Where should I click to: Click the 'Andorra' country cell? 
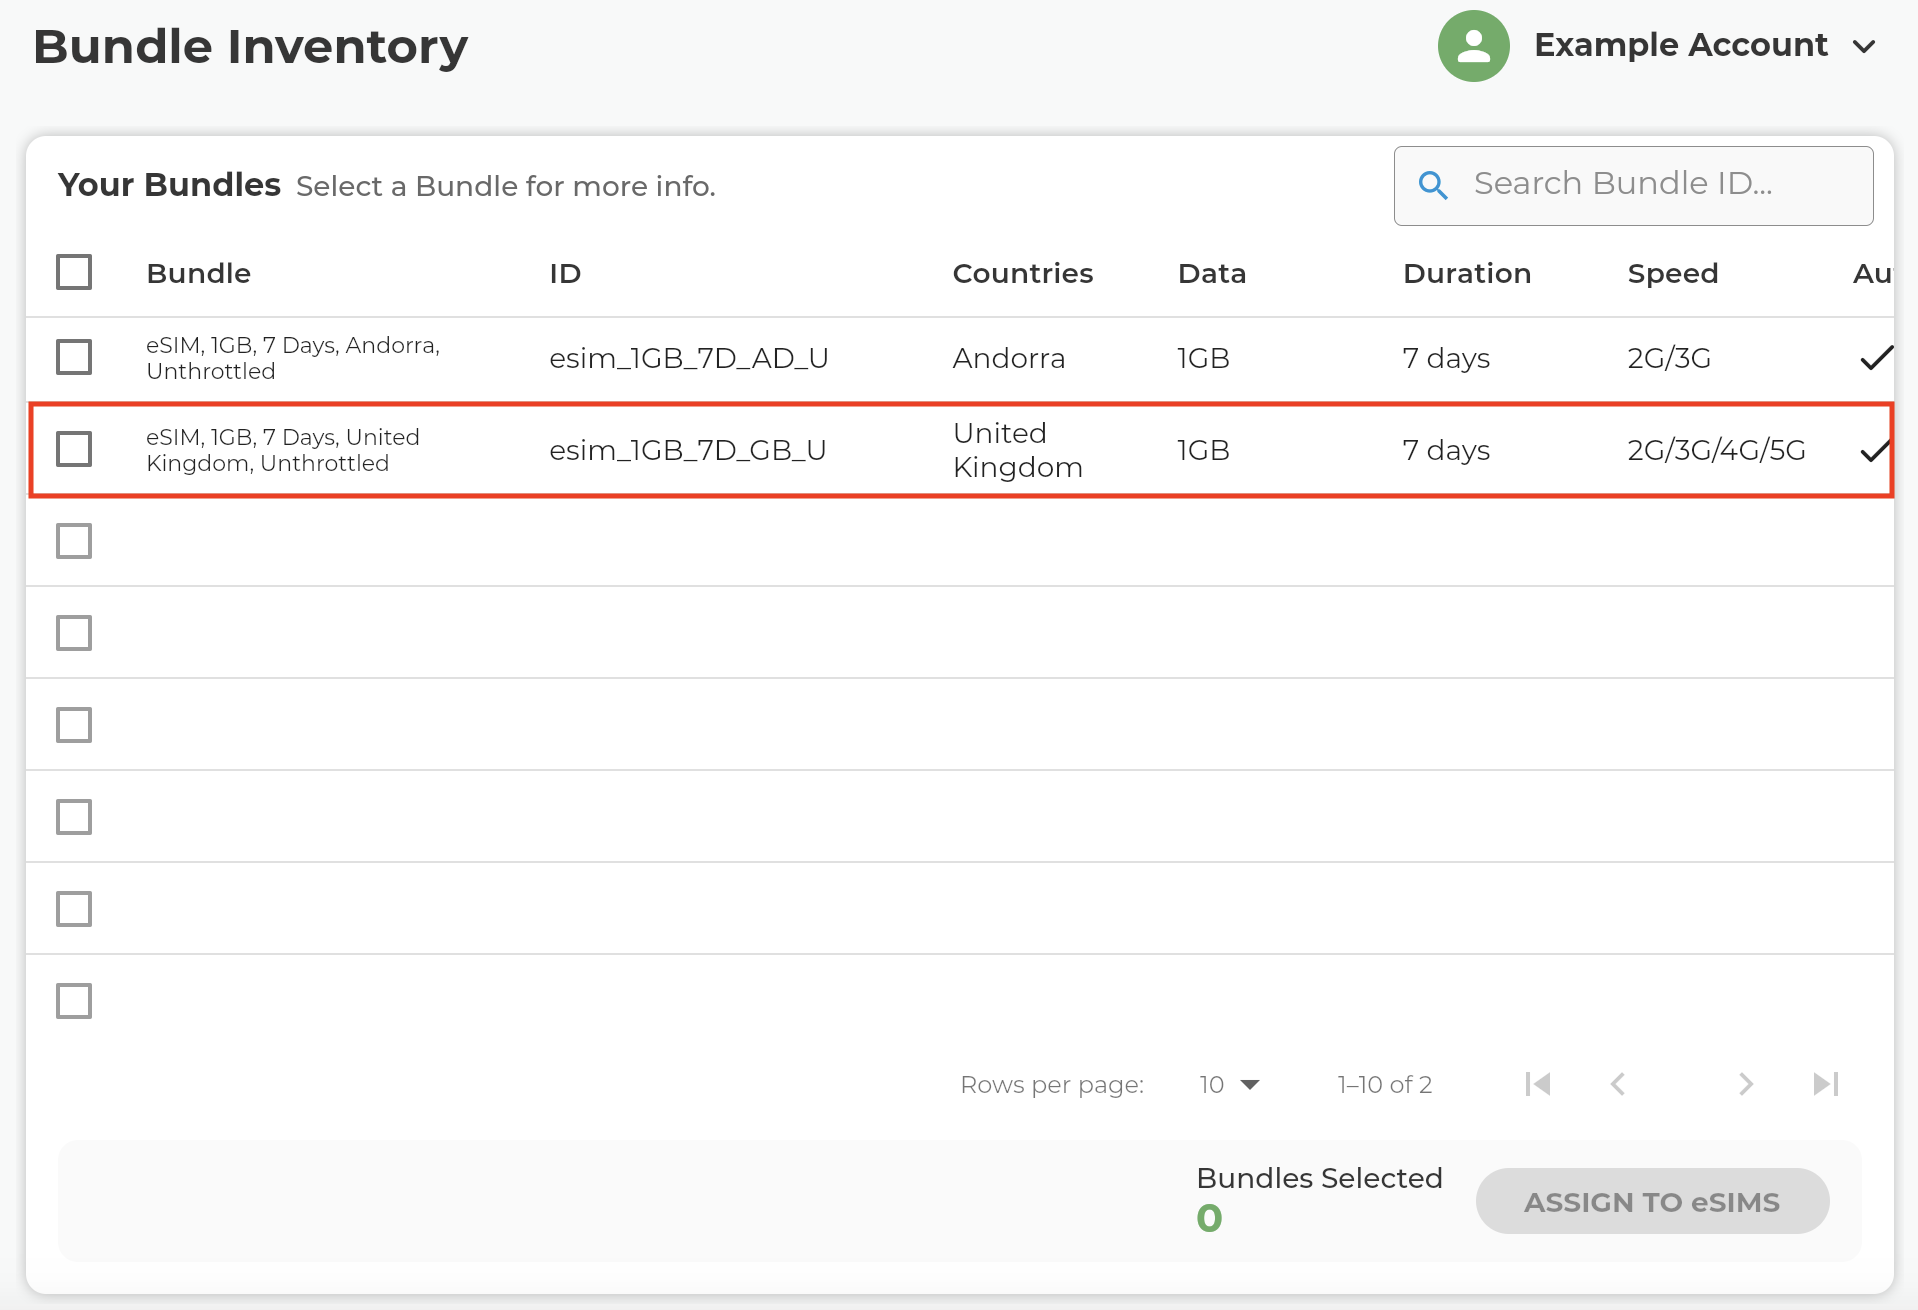click(x=1009, y=358)
